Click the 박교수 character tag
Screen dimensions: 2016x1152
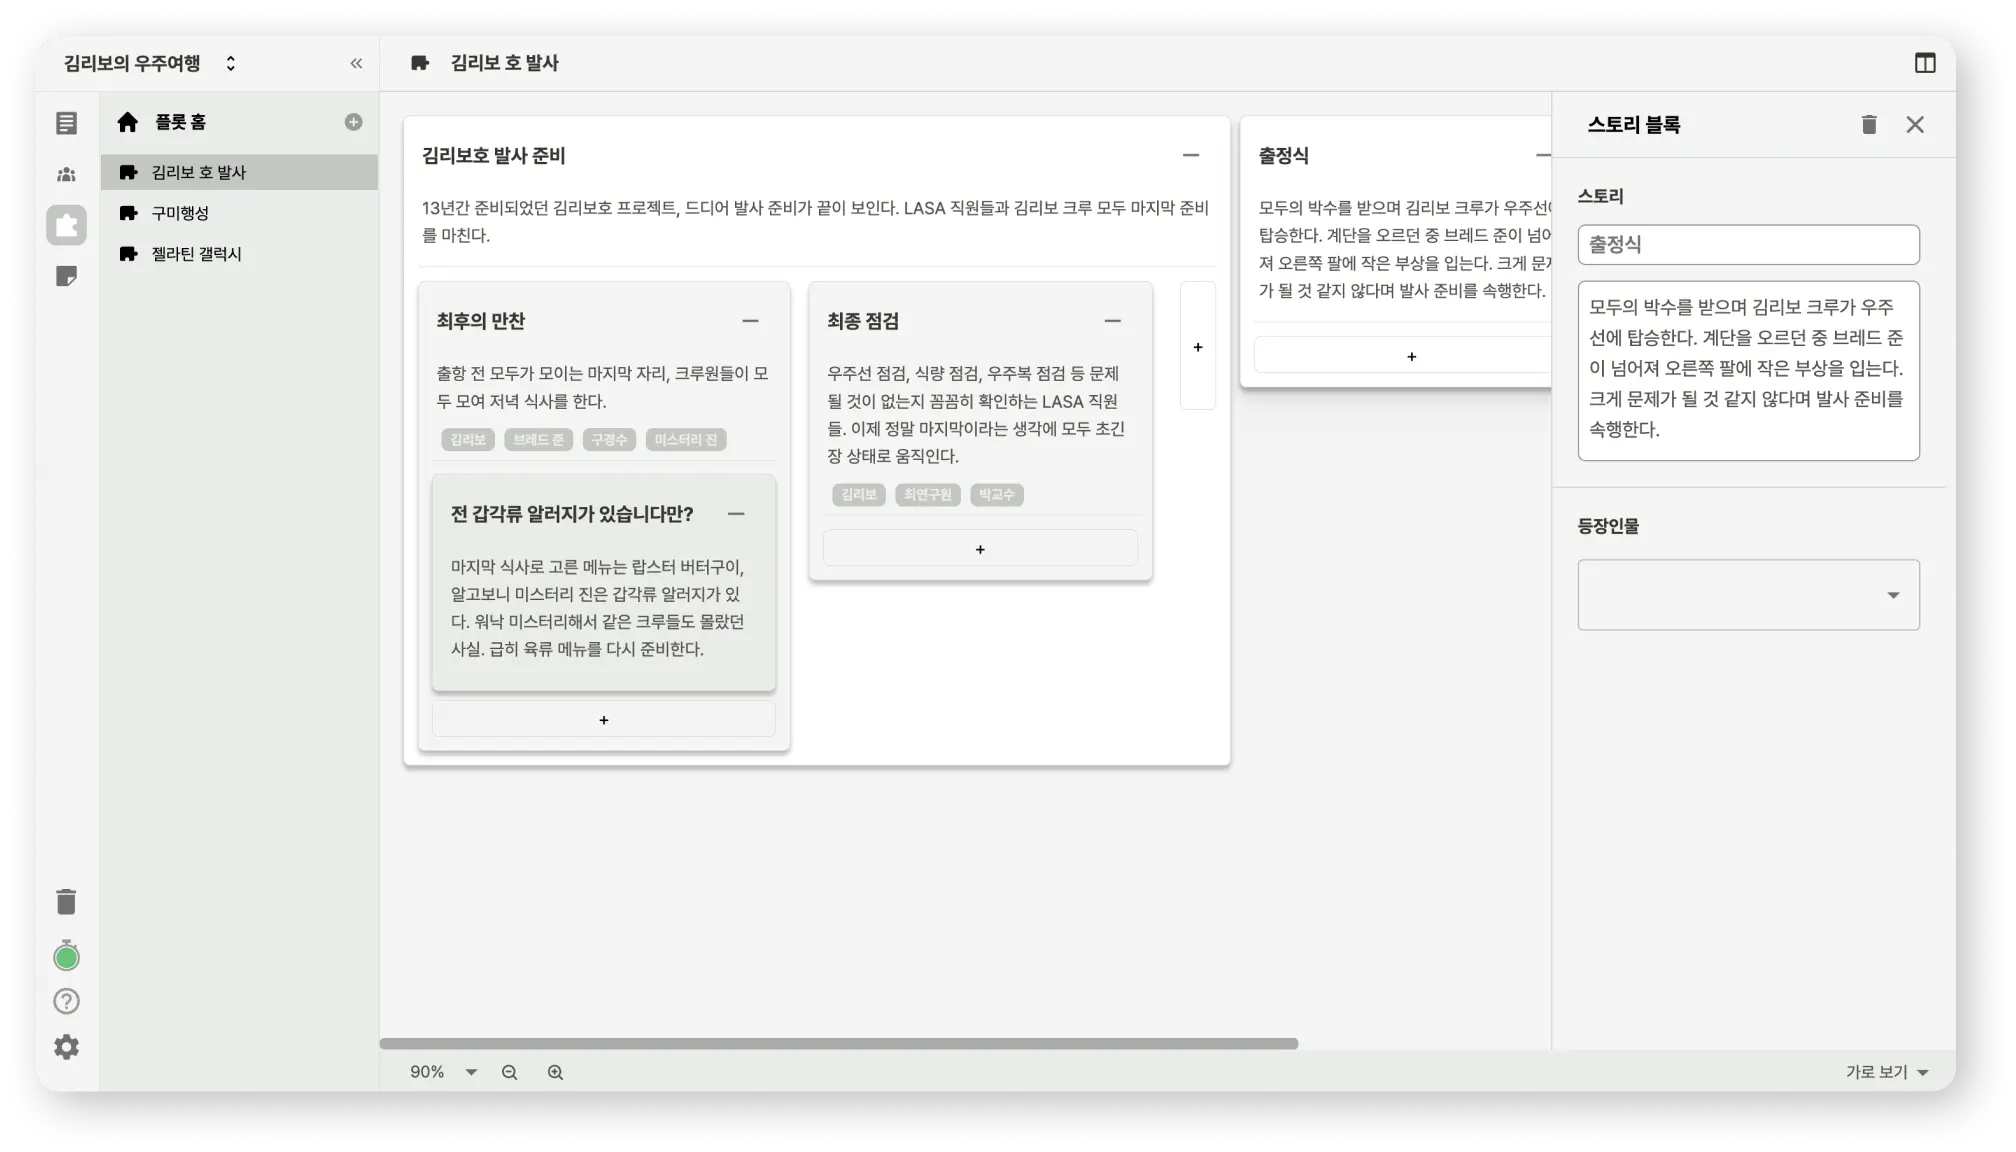pyautogui.click(x=997, y=495)
